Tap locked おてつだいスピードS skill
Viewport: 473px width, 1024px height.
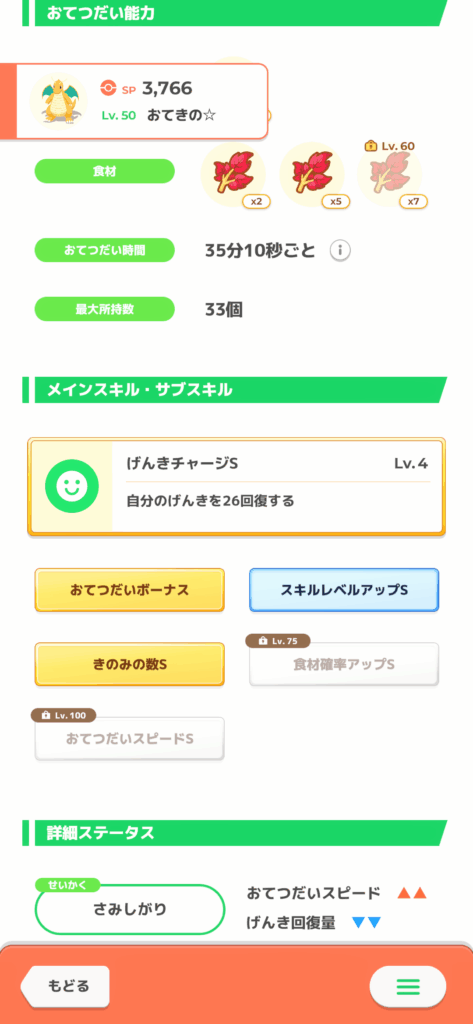(129, 739)
